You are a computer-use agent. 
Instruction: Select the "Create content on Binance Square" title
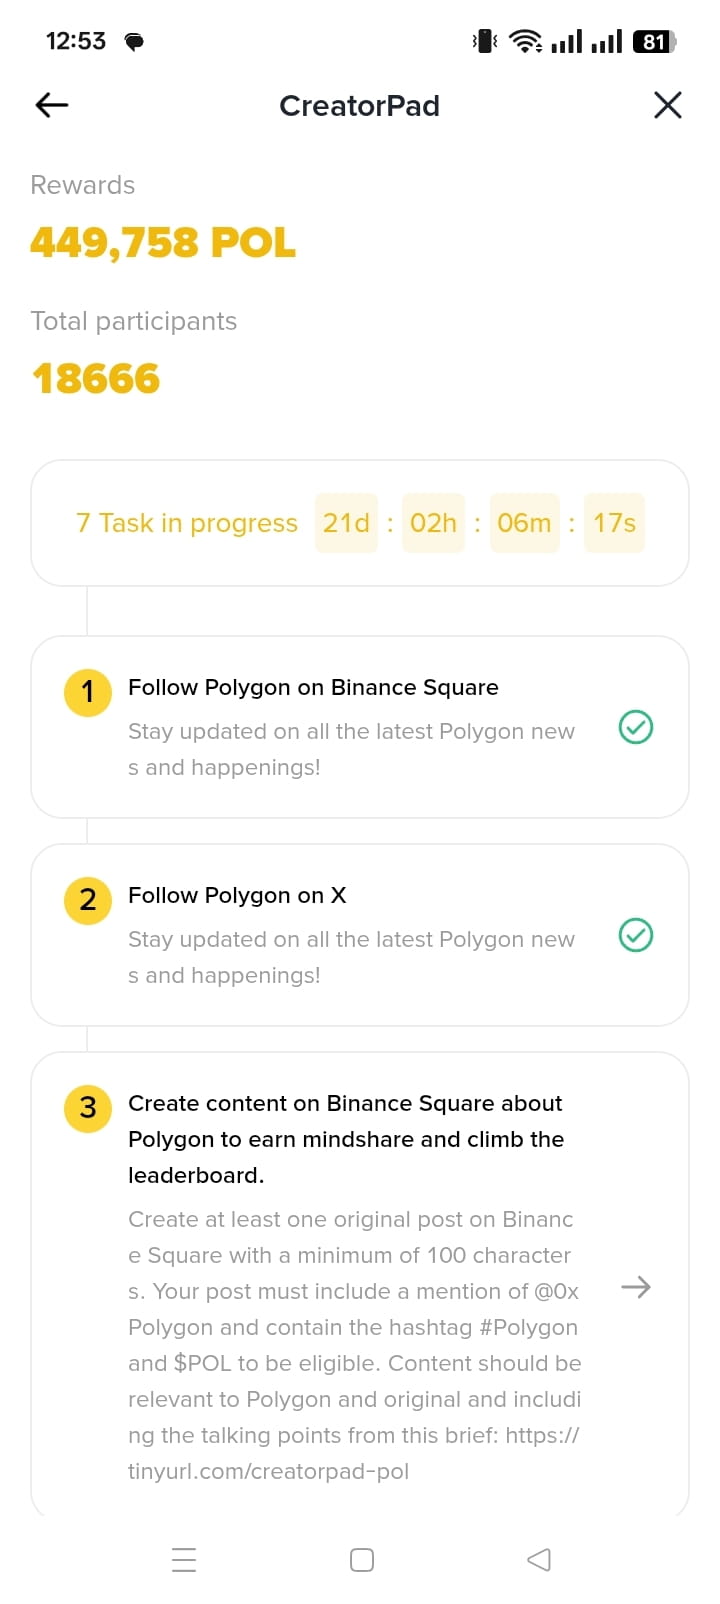[x=346, y=1139]
